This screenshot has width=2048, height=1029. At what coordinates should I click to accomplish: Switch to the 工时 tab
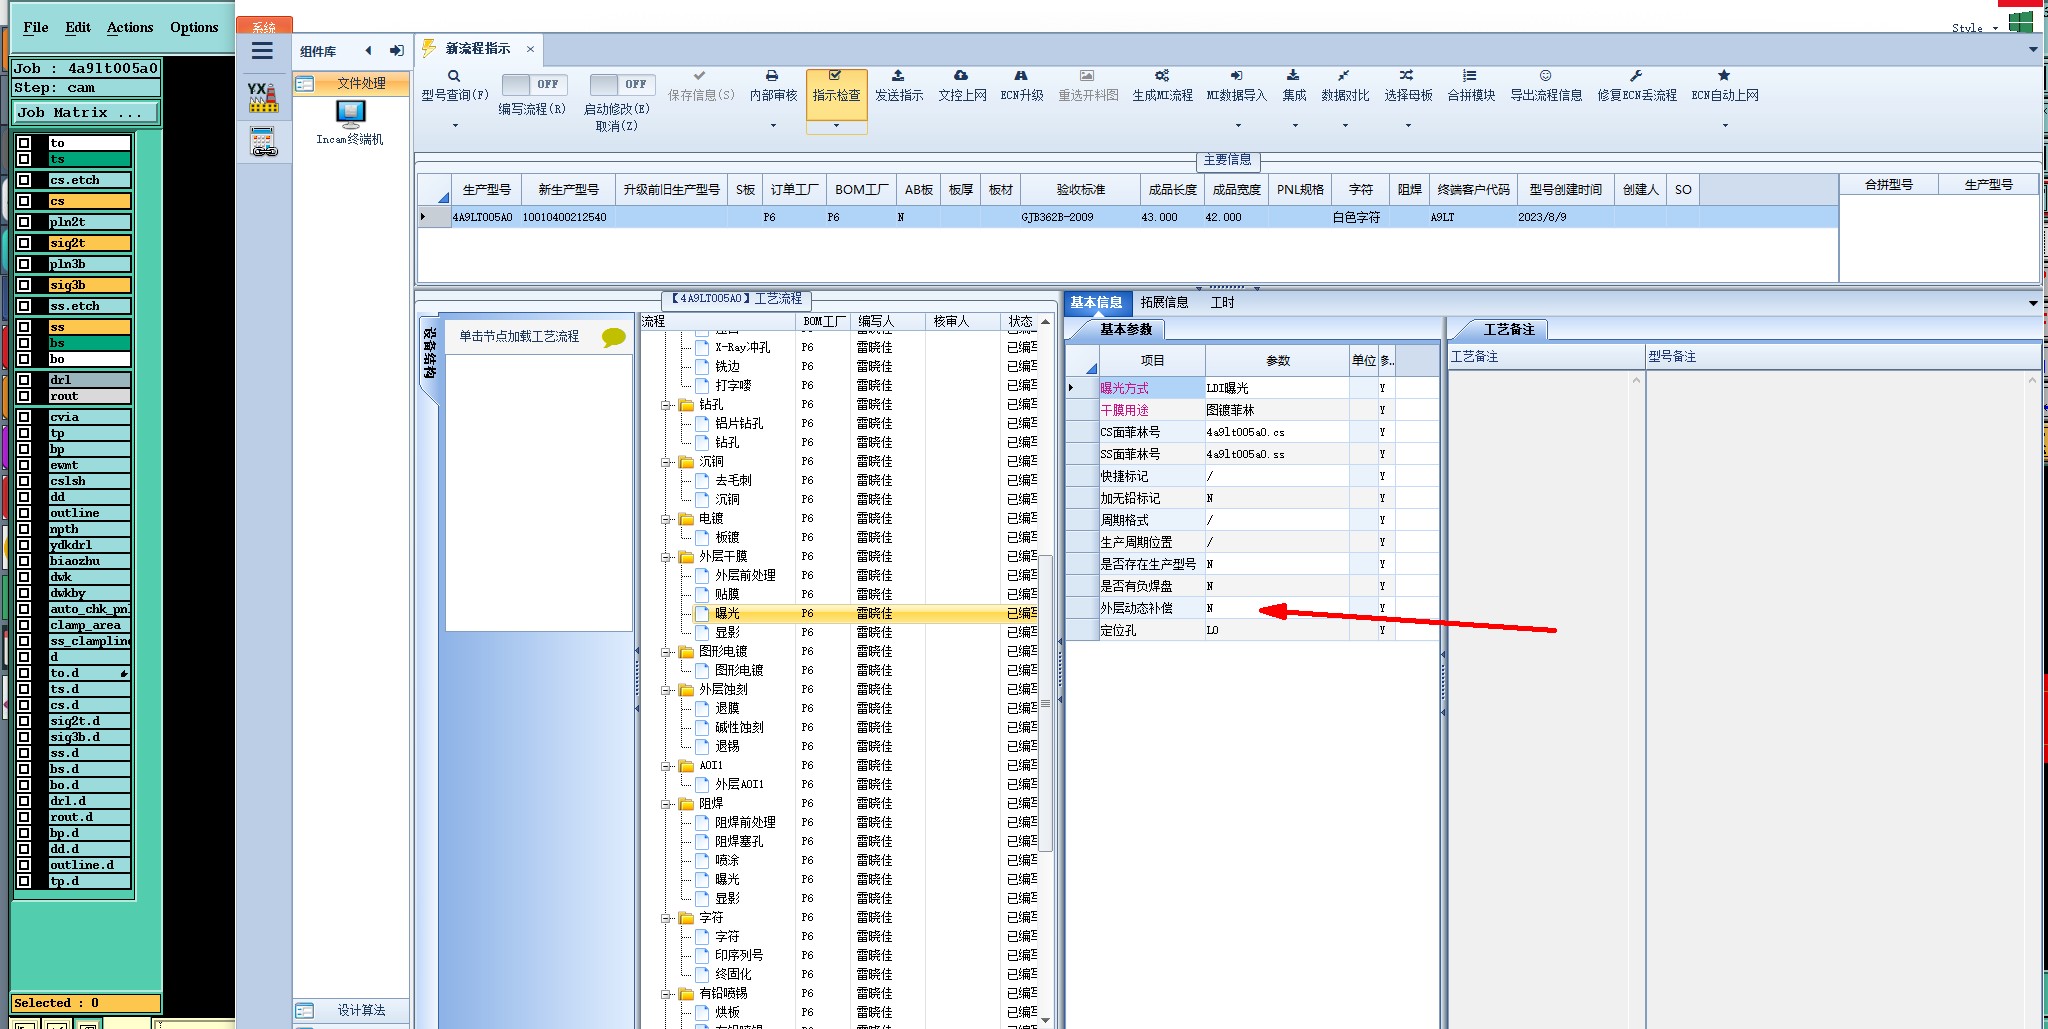coord(1222,302)
